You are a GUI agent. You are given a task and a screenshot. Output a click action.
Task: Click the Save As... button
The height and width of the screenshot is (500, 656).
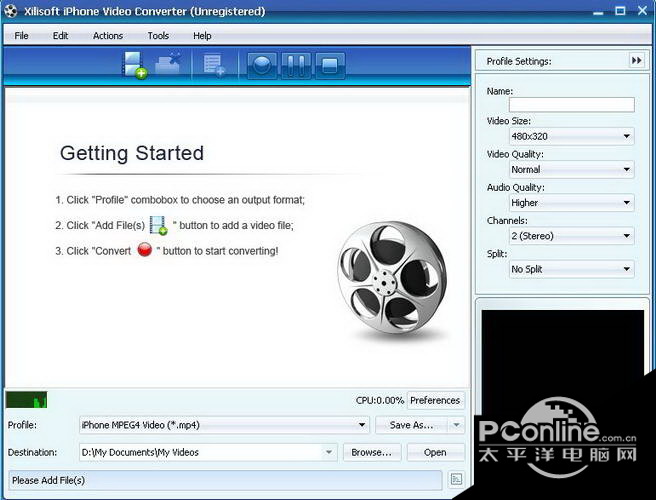tap(412, 425)
